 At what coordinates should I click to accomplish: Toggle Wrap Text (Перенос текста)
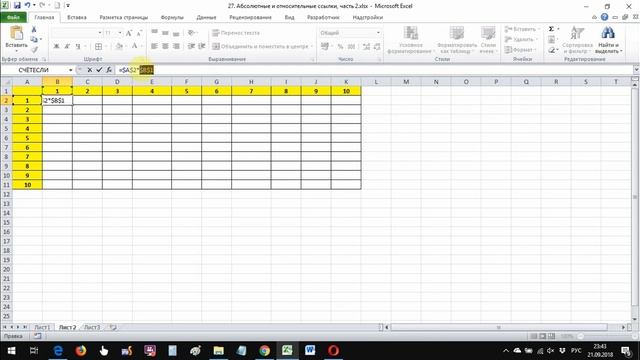[236, 33]
